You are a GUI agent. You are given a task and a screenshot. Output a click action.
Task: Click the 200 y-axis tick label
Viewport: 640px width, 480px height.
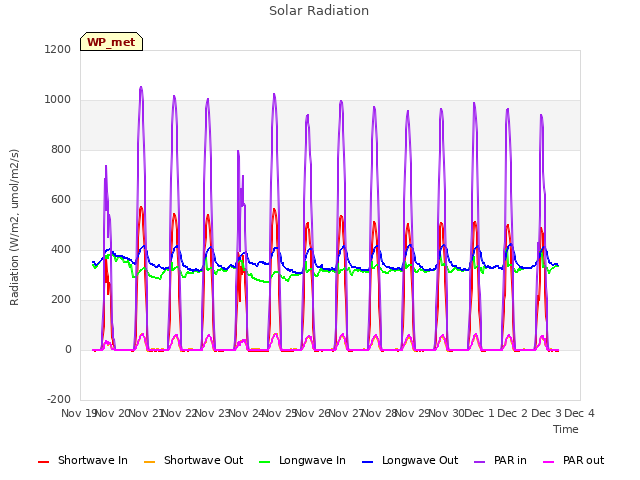coord(61,300)
